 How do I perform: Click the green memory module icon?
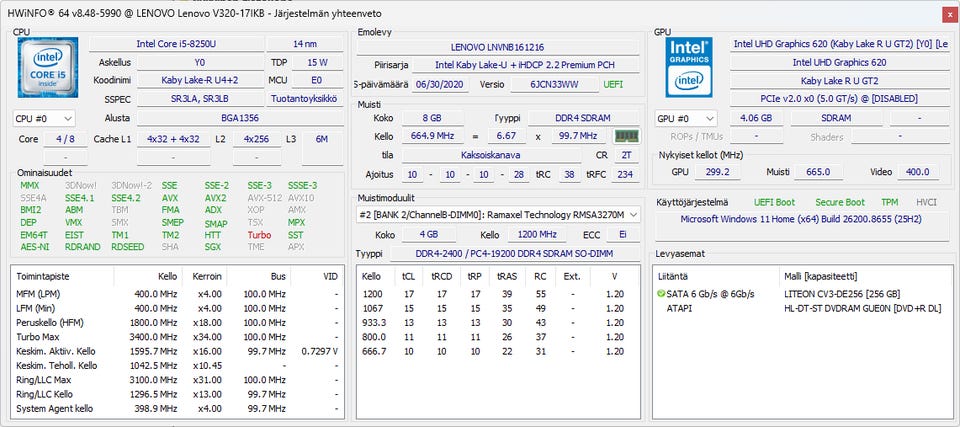pos(626,137)
